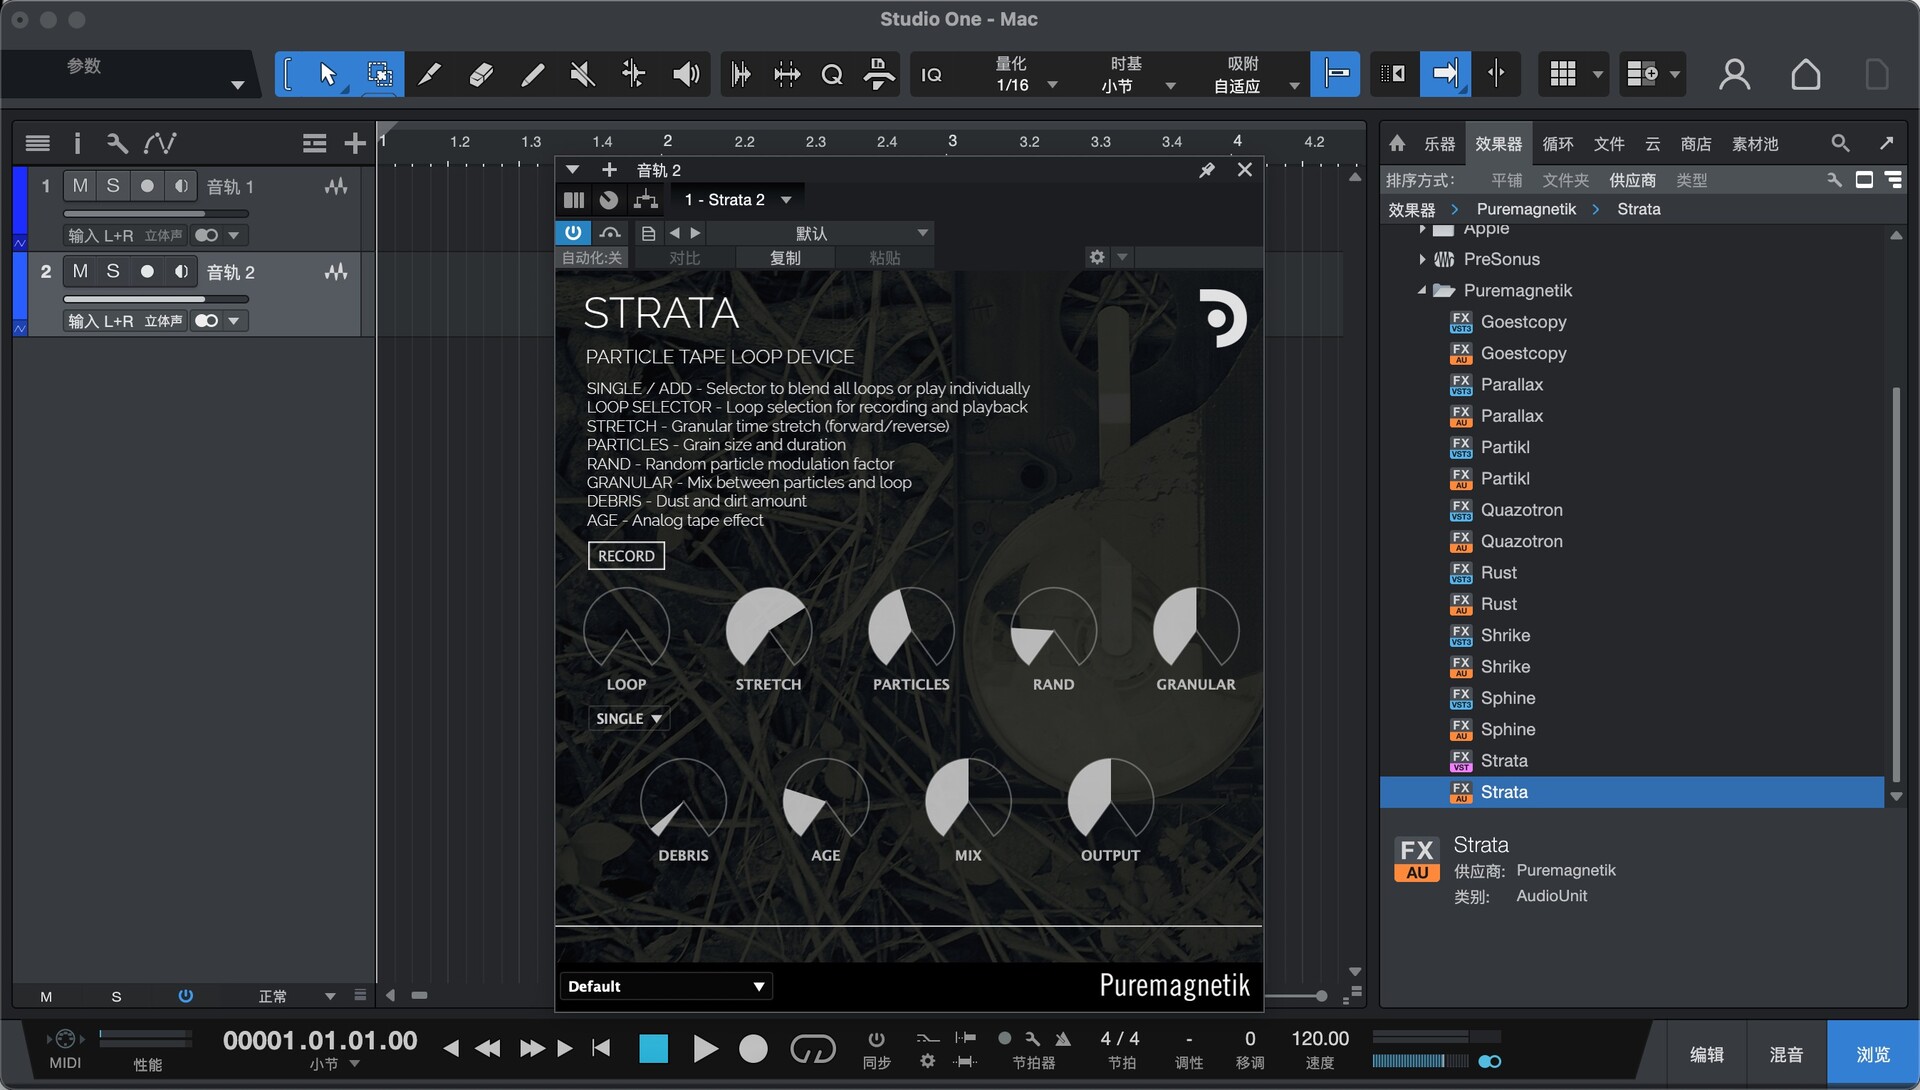The width and height of the screenshot is (1920, 1090).
Task: Open the inspector info icon
Action: click(x=77, y=143)
